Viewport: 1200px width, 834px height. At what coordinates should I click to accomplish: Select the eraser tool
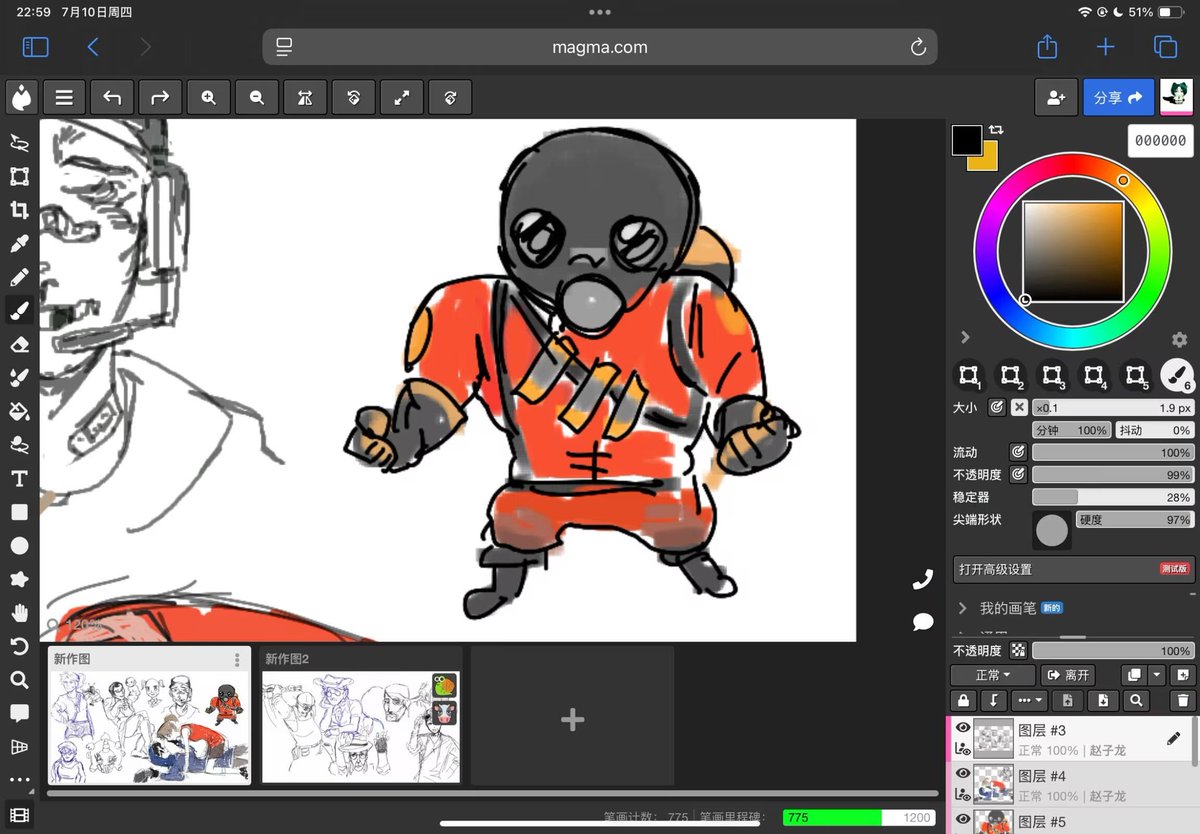(x=19, y=344)
